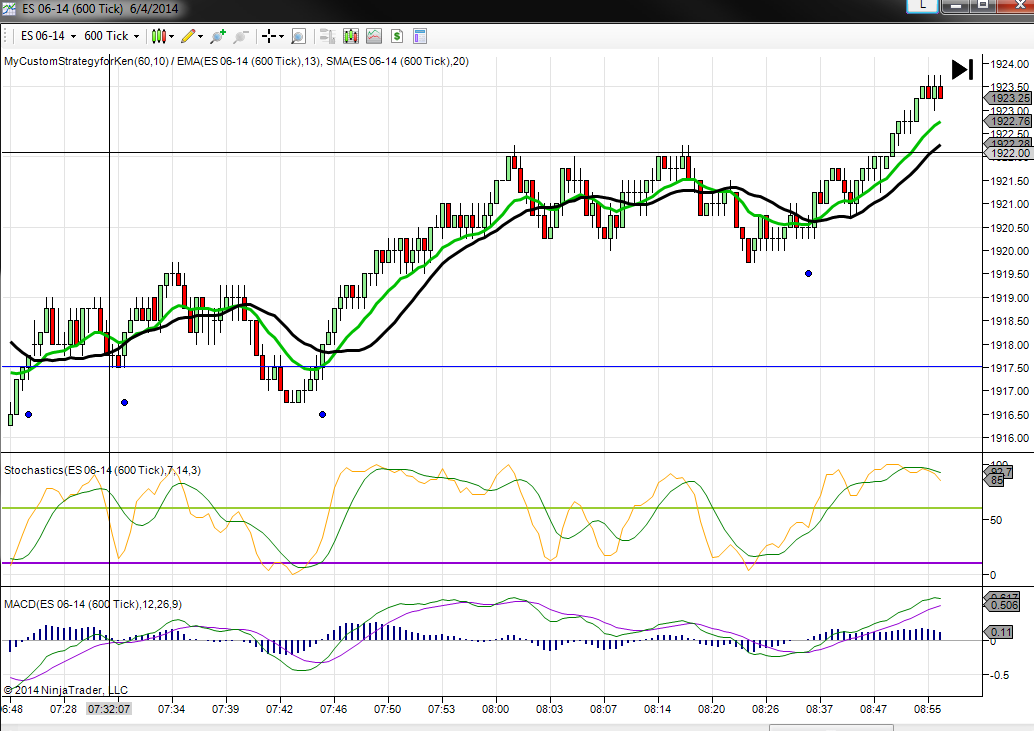1034x731 pixels.
Task: Toggle the Data Box magnifier button
Action: (x=298, y=36)
